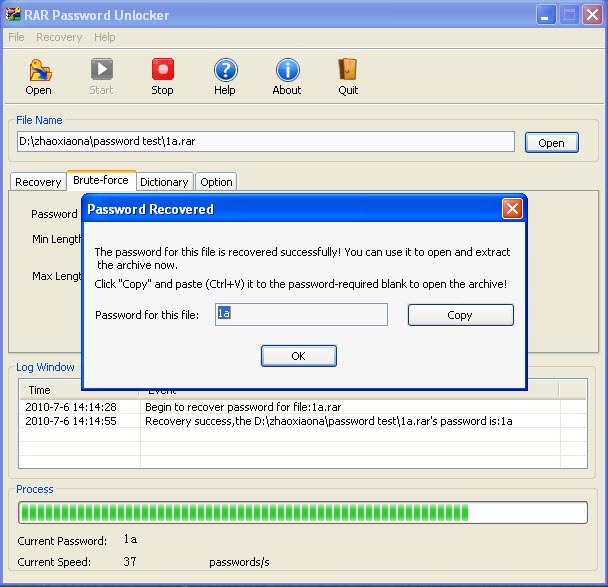Screen dimensions: 608x587
Task: Click the 'Password Recovered' dialog title
Action: coord(150,209)
